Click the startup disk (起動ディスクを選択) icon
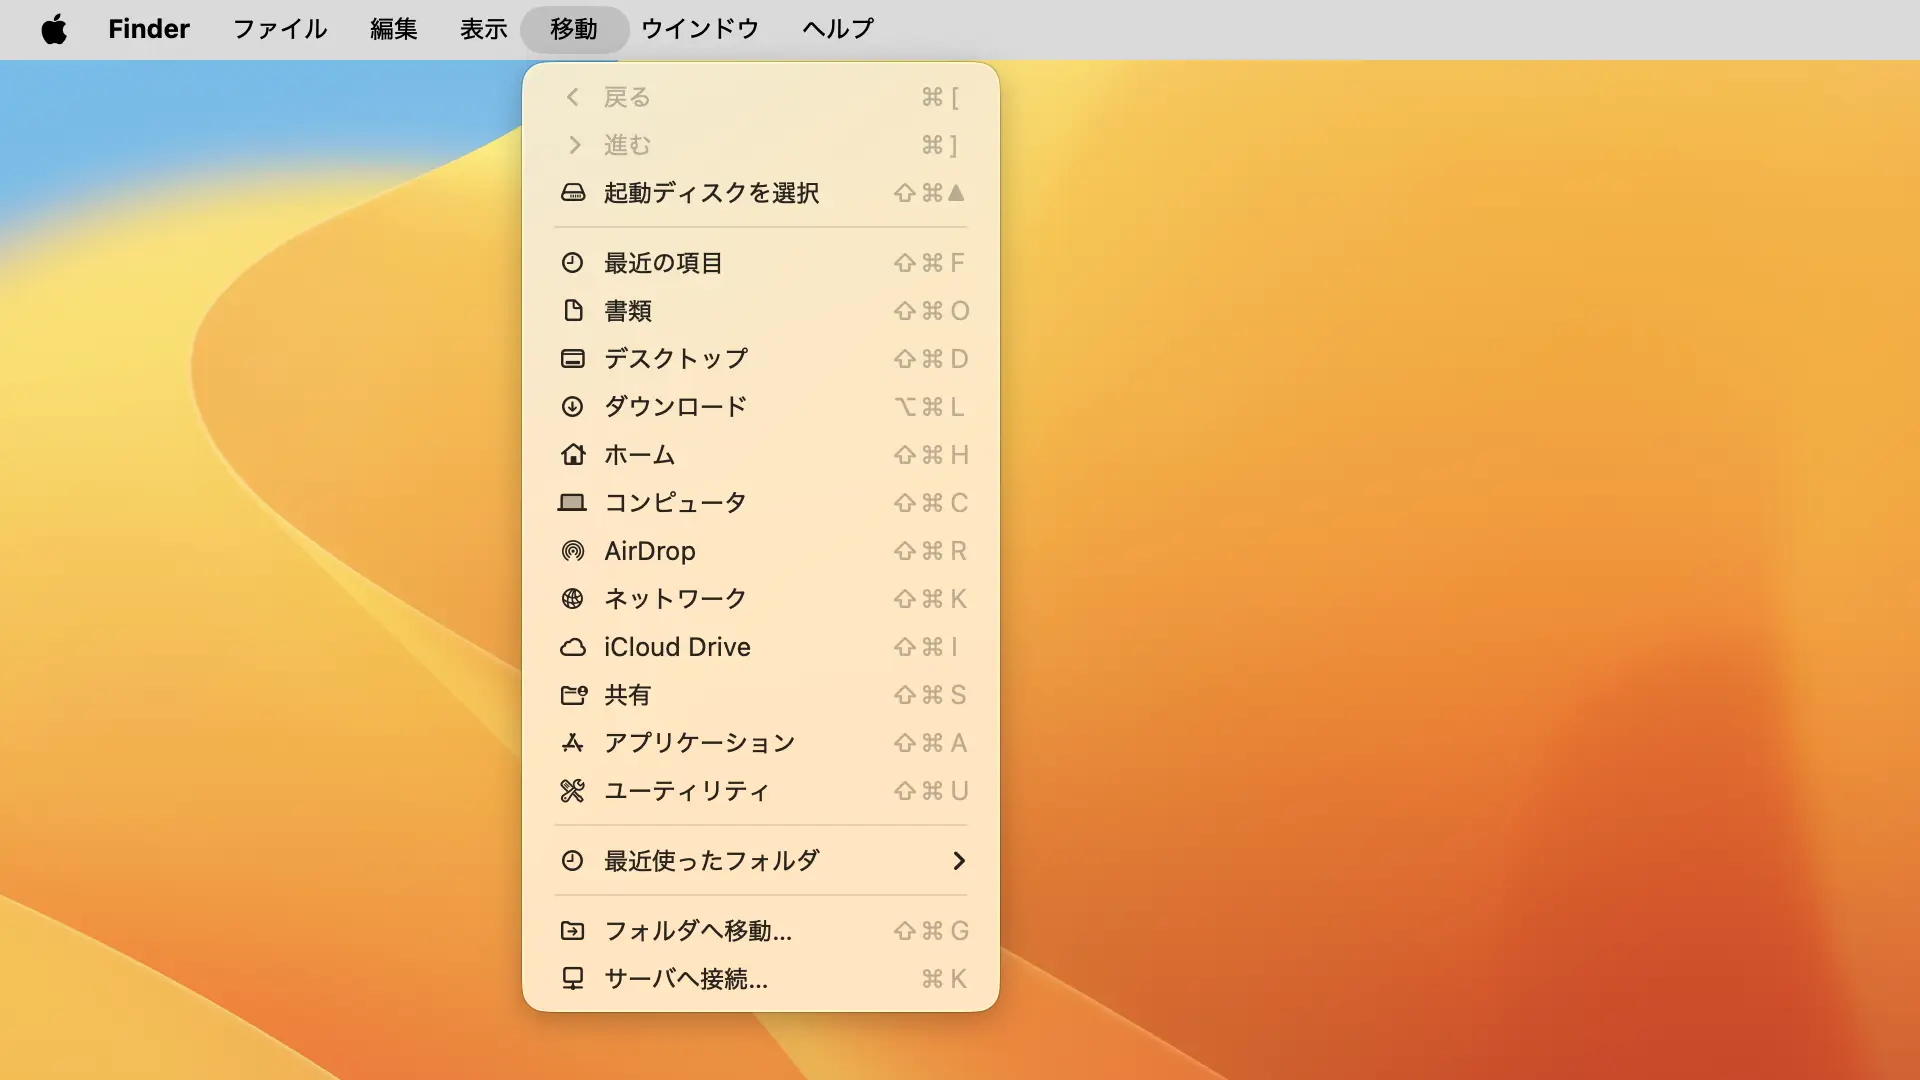The height and width of the screenshot is (1080, 1920). click(572, 193)
